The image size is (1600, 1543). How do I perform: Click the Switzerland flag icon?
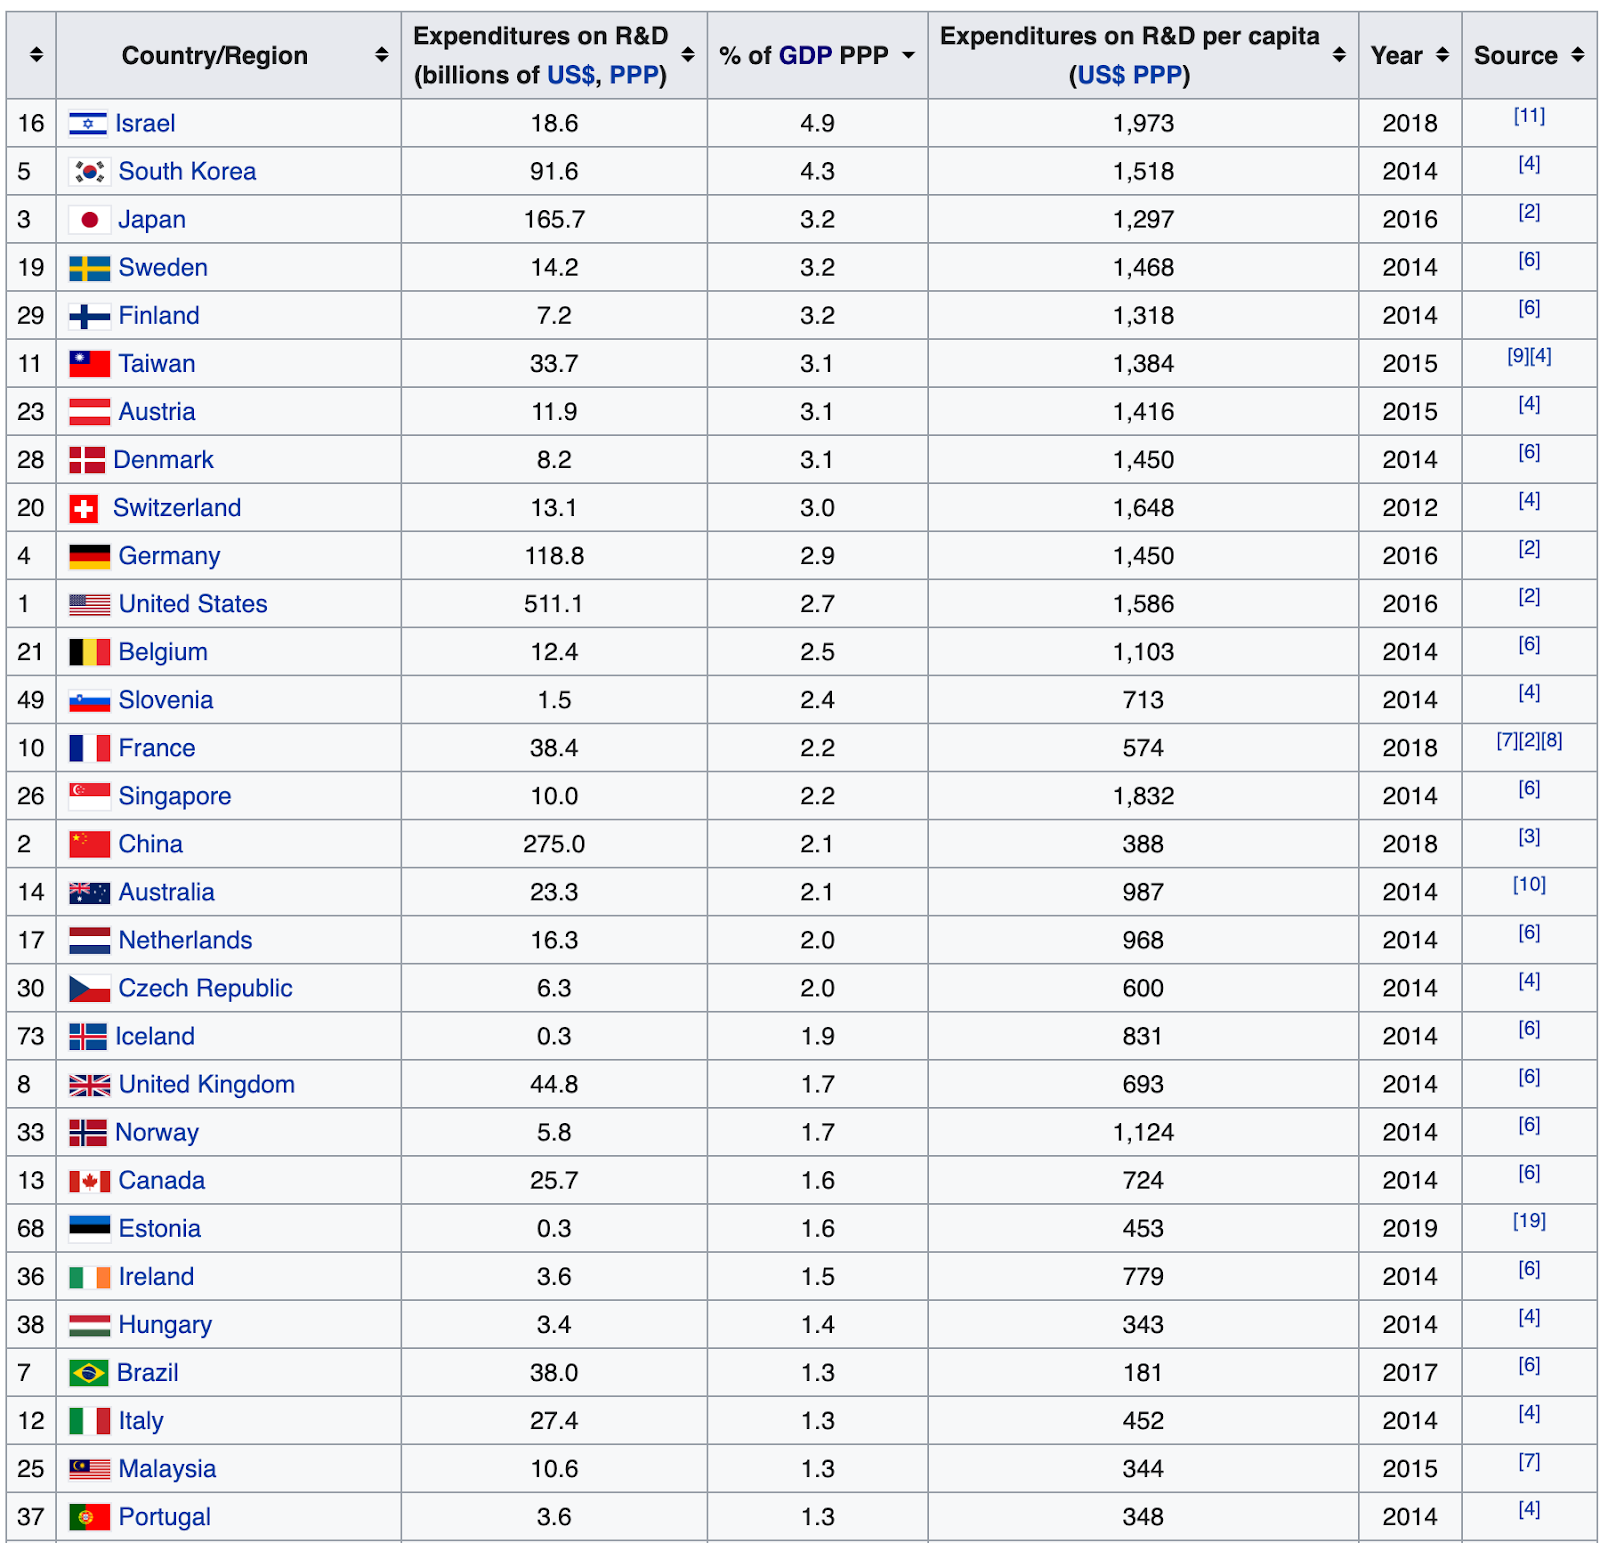tap(83, 508)
